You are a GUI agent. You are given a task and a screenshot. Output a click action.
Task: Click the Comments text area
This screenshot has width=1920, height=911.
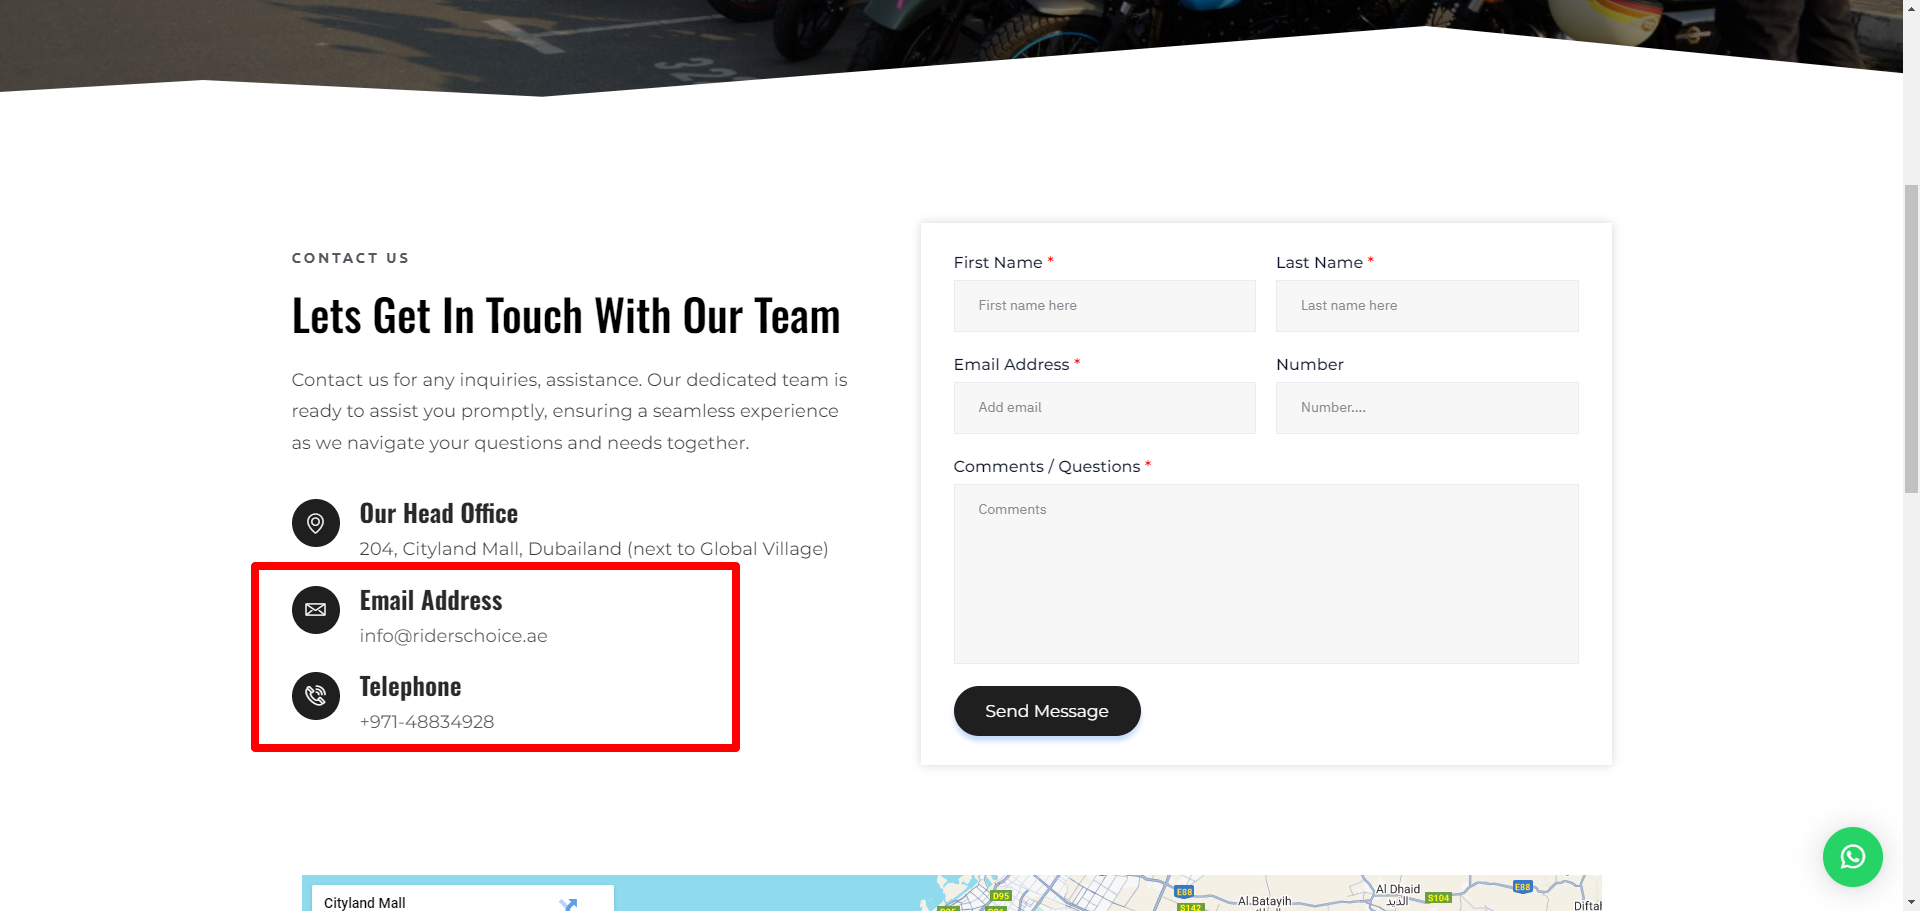point(1266,574)
